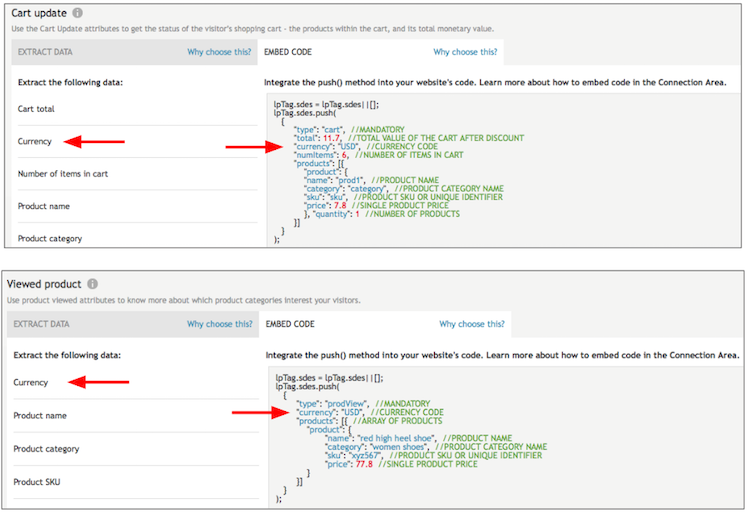Click the Cart update section heading
The image size is (750, 512).
39,13
